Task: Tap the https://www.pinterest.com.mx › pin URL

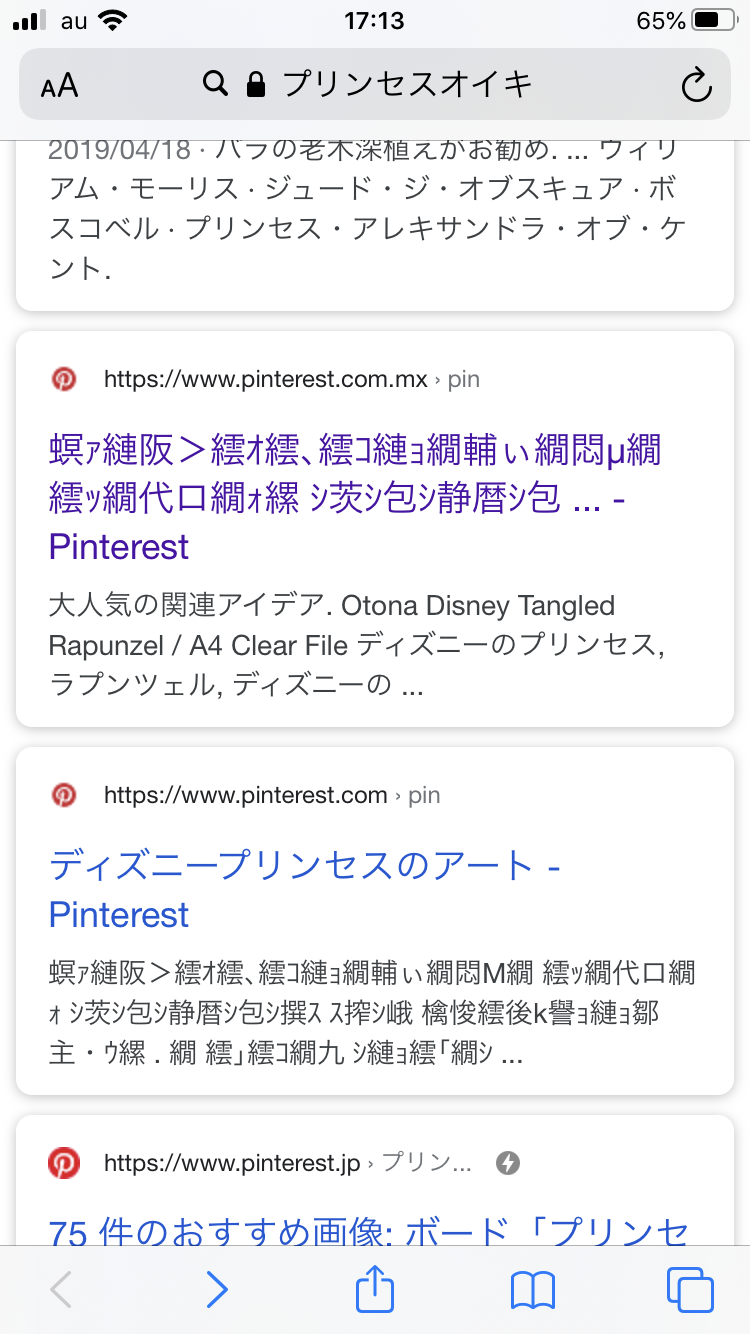Action: [x=291, y=380]
